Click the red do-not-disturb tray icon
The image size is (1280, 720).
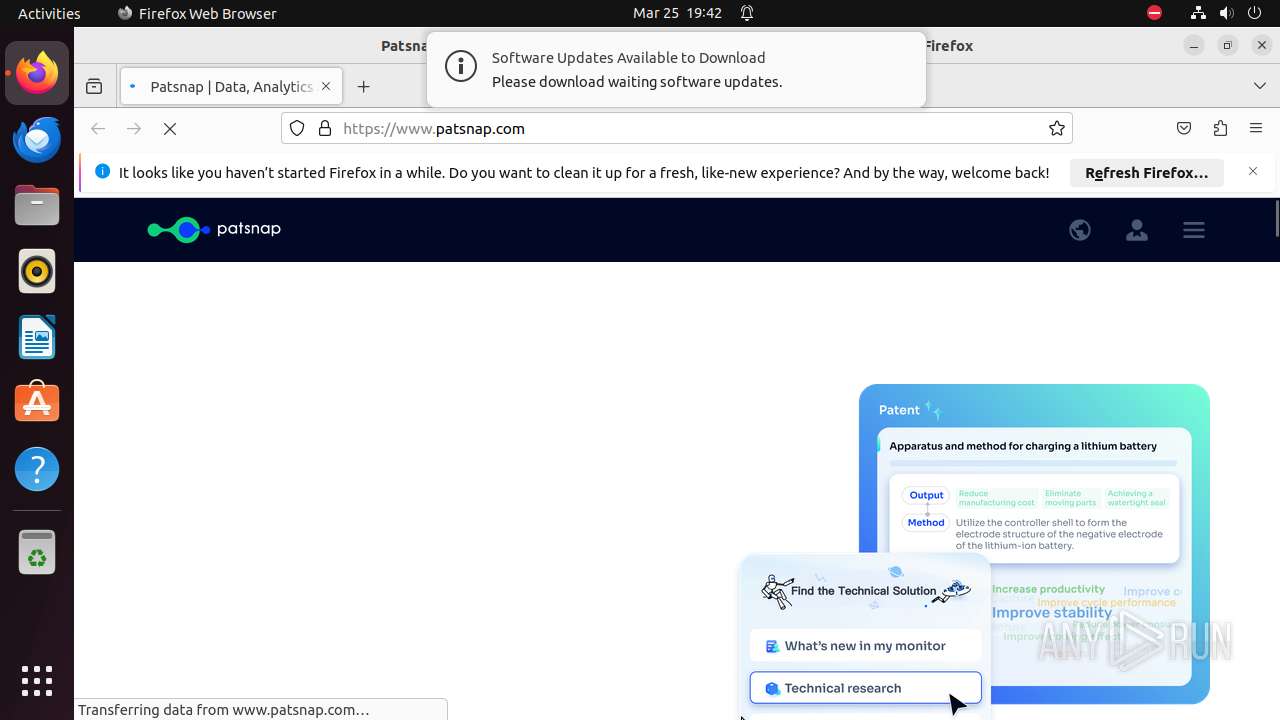pyautogui.click(x=1154, y=13)
